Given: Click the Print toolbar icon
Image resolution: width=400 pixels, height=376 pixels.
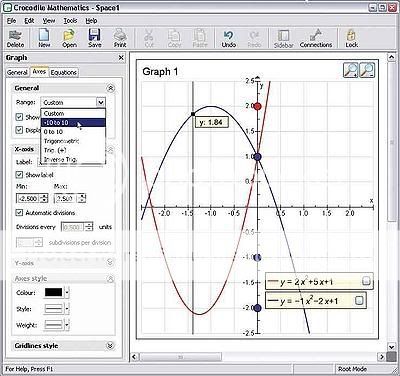Looking at the screenshot, I should [120, 38].
